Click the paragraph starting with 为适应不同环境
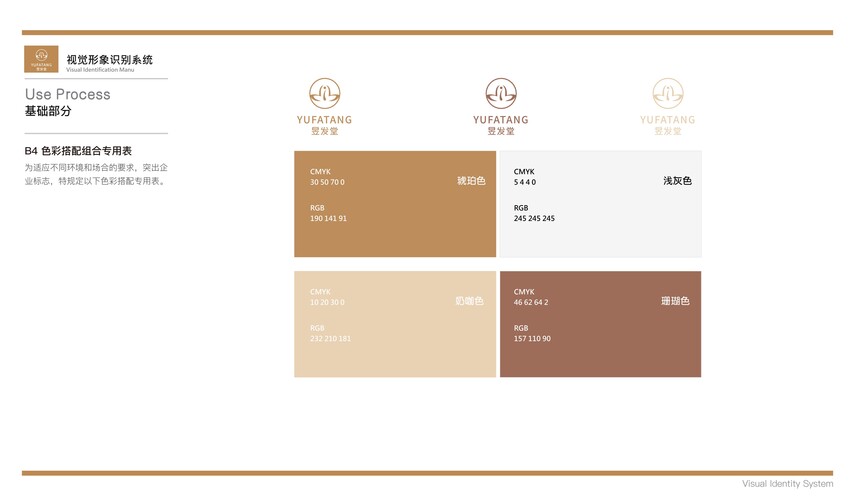 96,174
